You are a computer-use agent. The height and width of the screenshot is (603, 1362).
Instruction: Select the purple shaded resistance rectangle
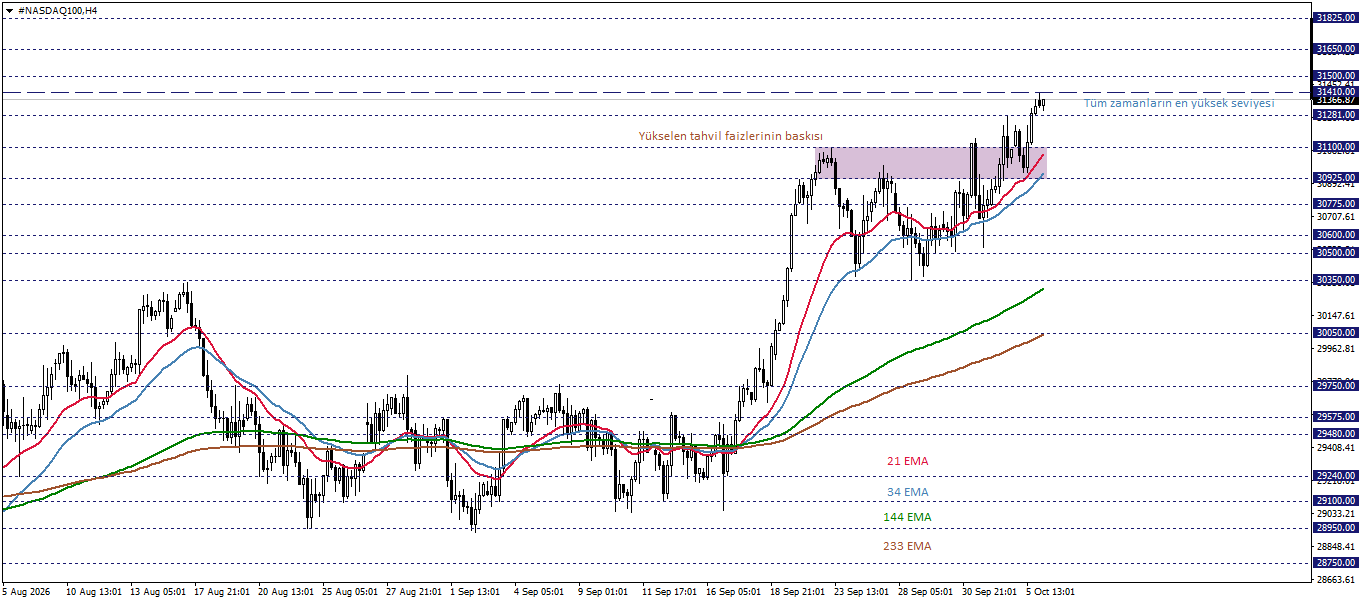point(930,163)
